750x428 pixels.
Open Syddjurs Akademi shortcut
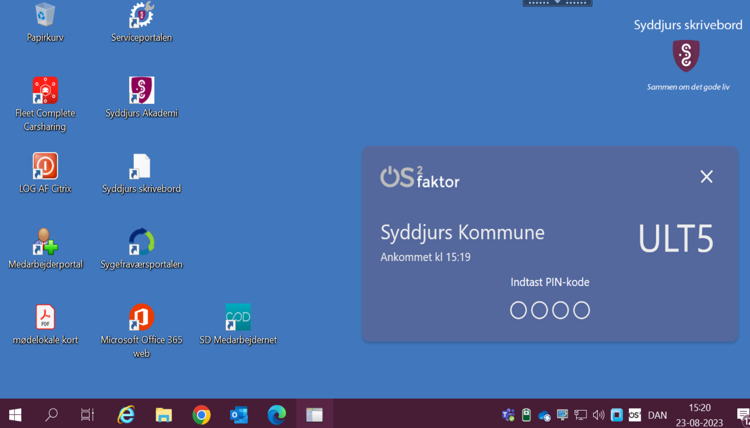pyautogui.click(x=141, y=91)
